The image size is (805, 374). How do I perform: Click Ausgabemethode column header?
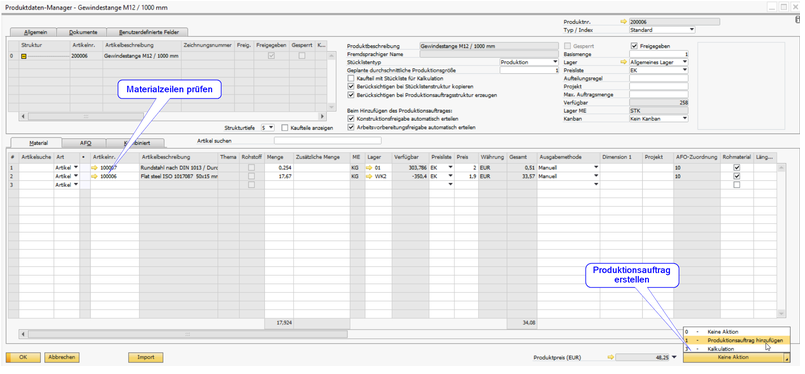click(x=568, y=157)
